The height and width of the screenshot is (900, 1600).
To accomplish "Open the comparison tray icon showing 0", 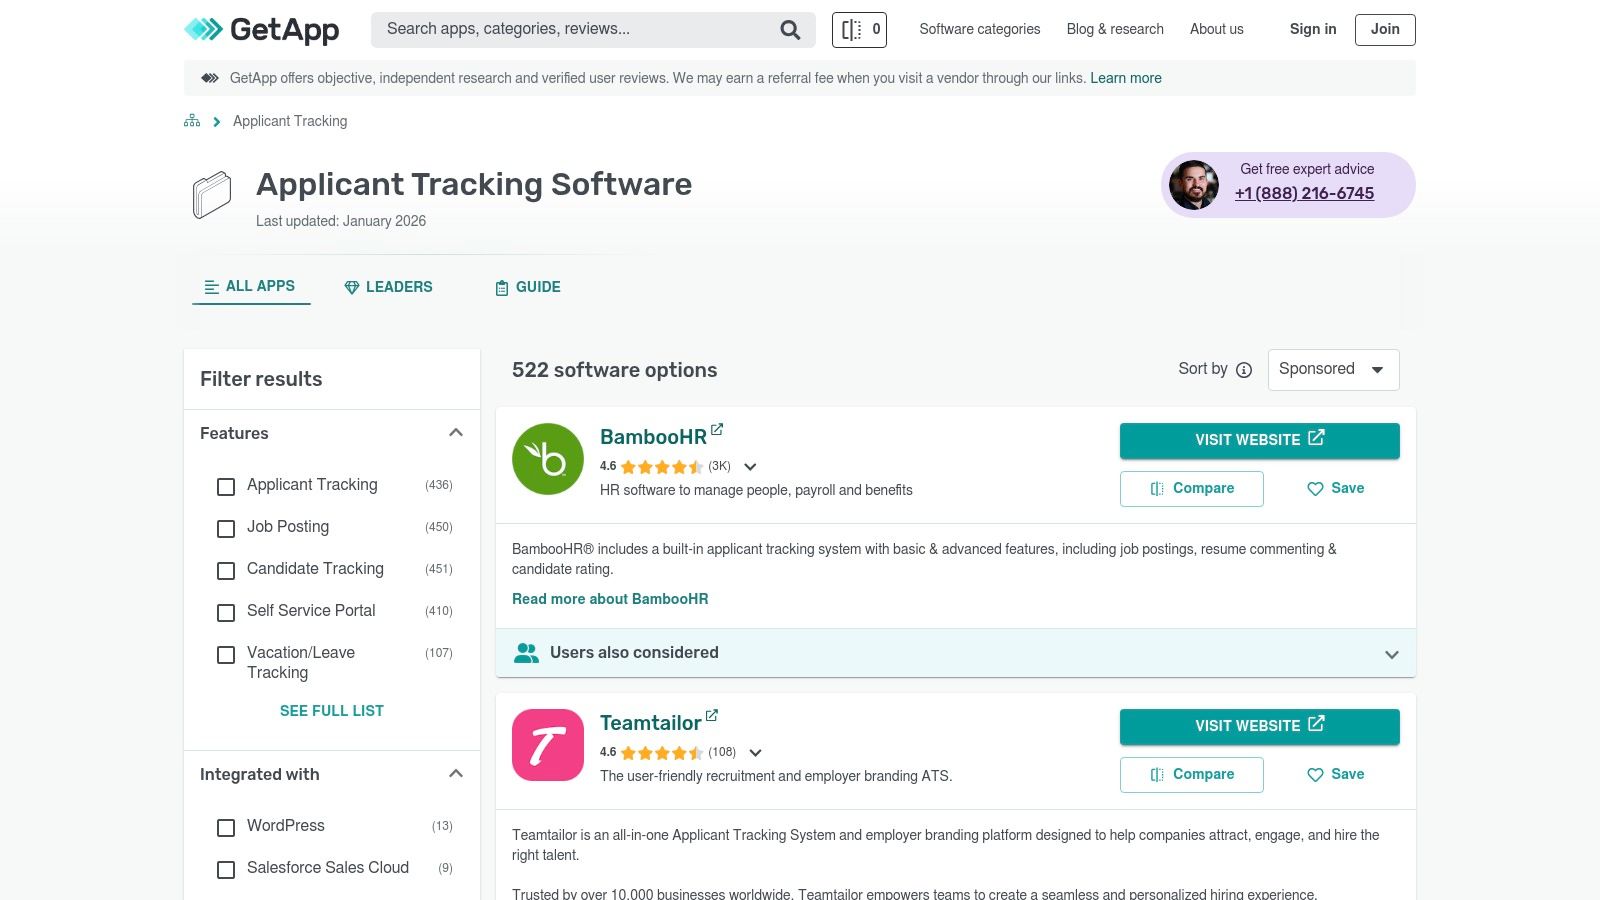I will click(x=858, y=29).
